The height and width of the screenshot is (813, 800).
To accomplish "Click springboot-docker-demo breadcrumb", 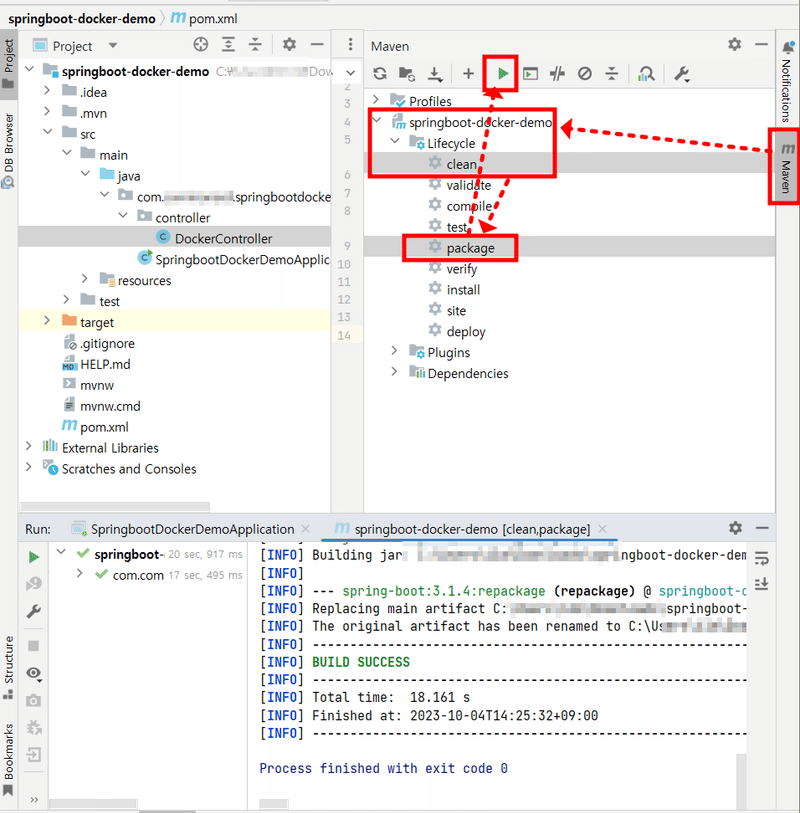I will point(82,19).
